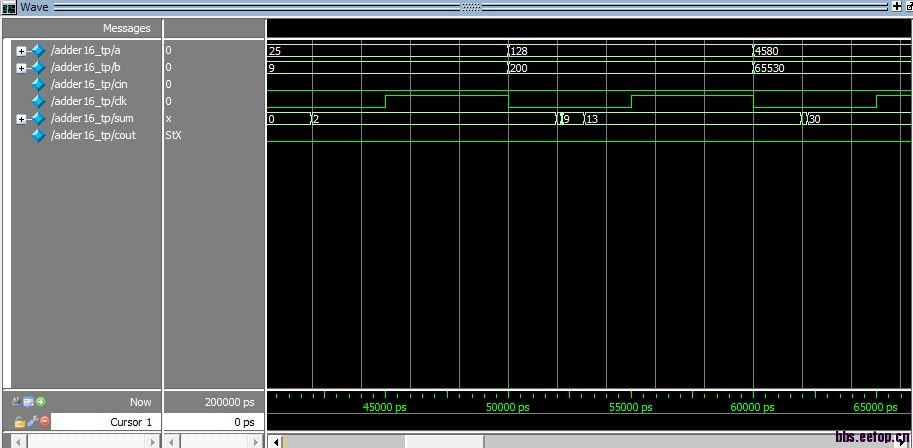Viewport: 913px width, 448px height.
Task: Click the drag grip on Wave title bar
Action: 470,7
